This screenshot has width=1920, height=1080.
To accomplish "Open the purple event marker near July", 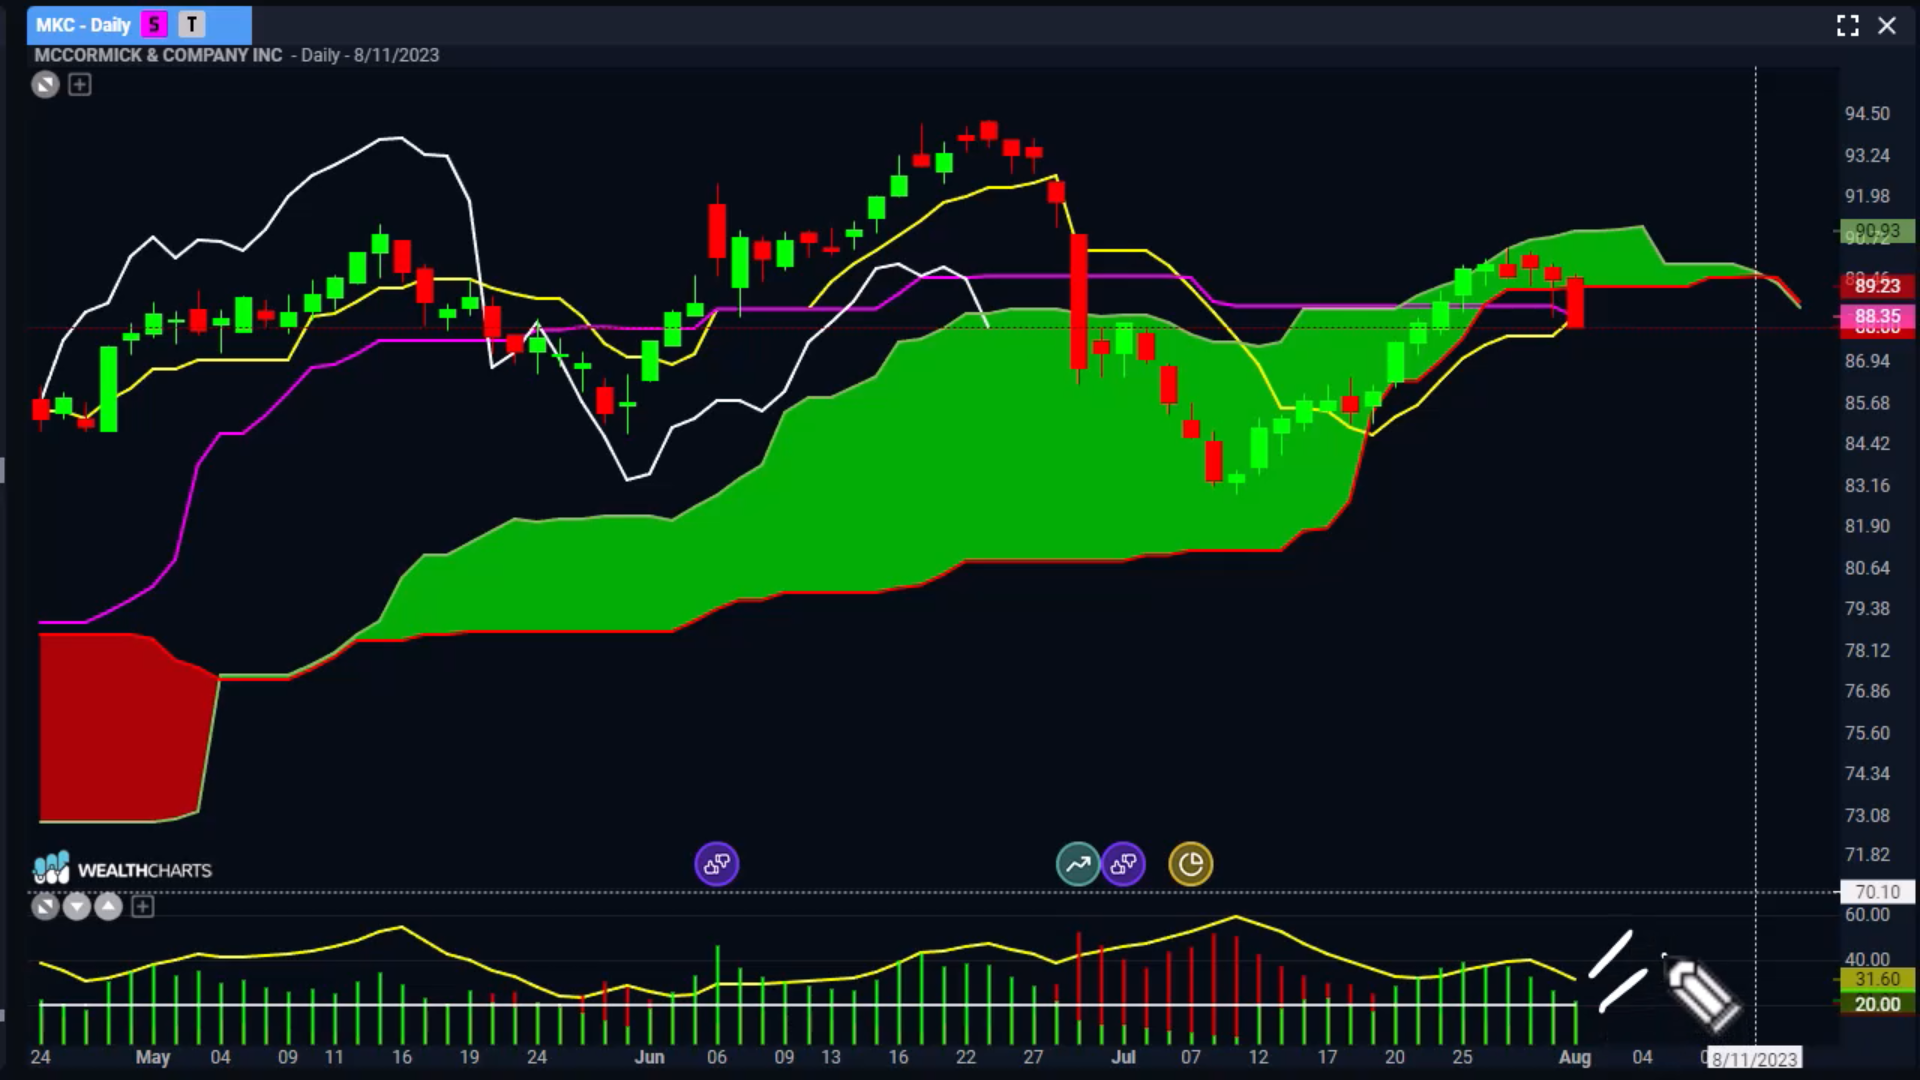I will click(1123, 864).
